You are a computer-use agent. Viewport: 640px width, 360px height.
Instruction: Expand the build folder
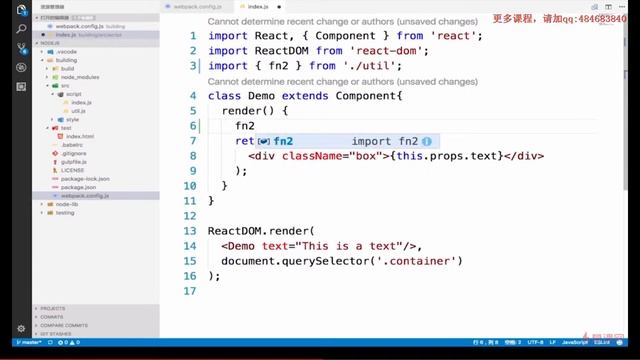tap(96, 69)
